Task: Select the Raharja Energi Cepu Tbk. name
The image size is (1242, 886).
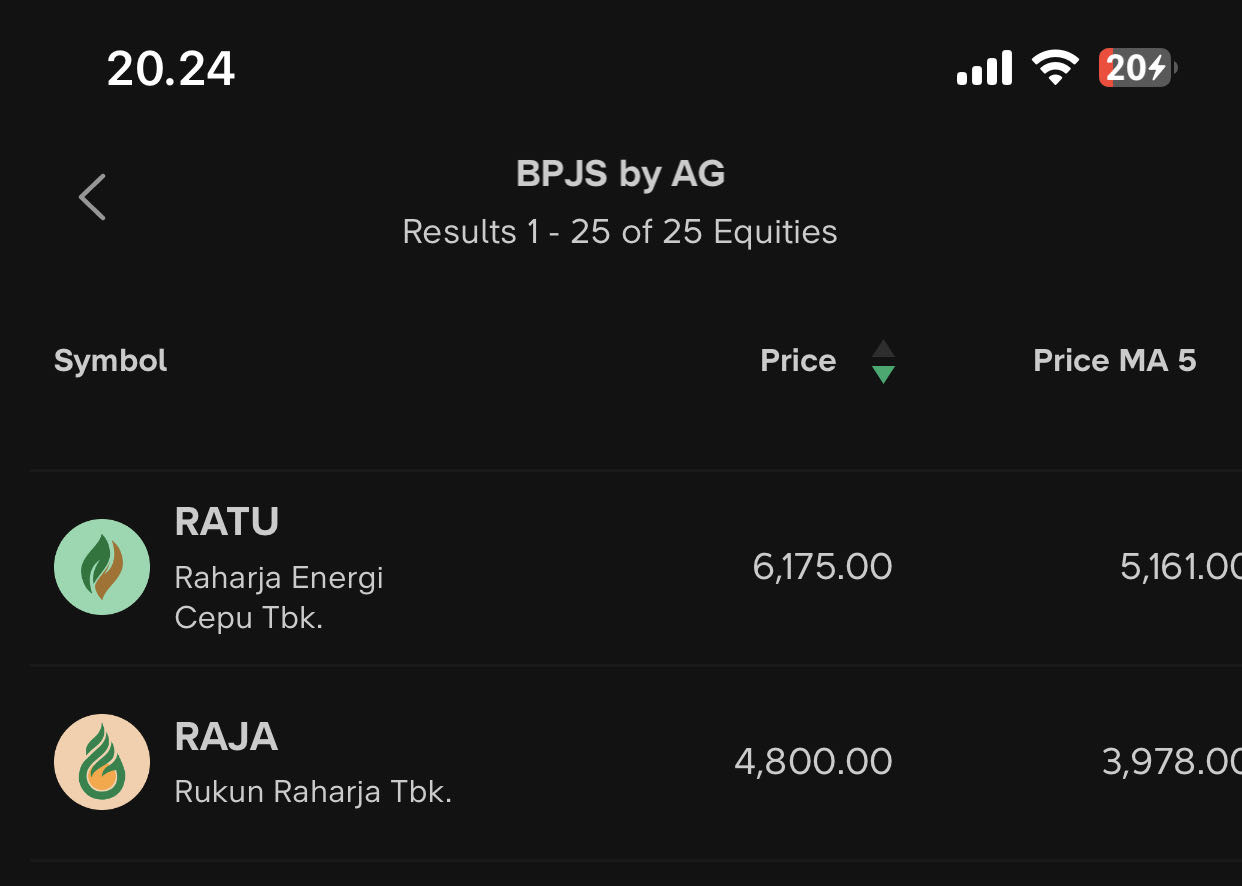Action: tap(279, 598)
